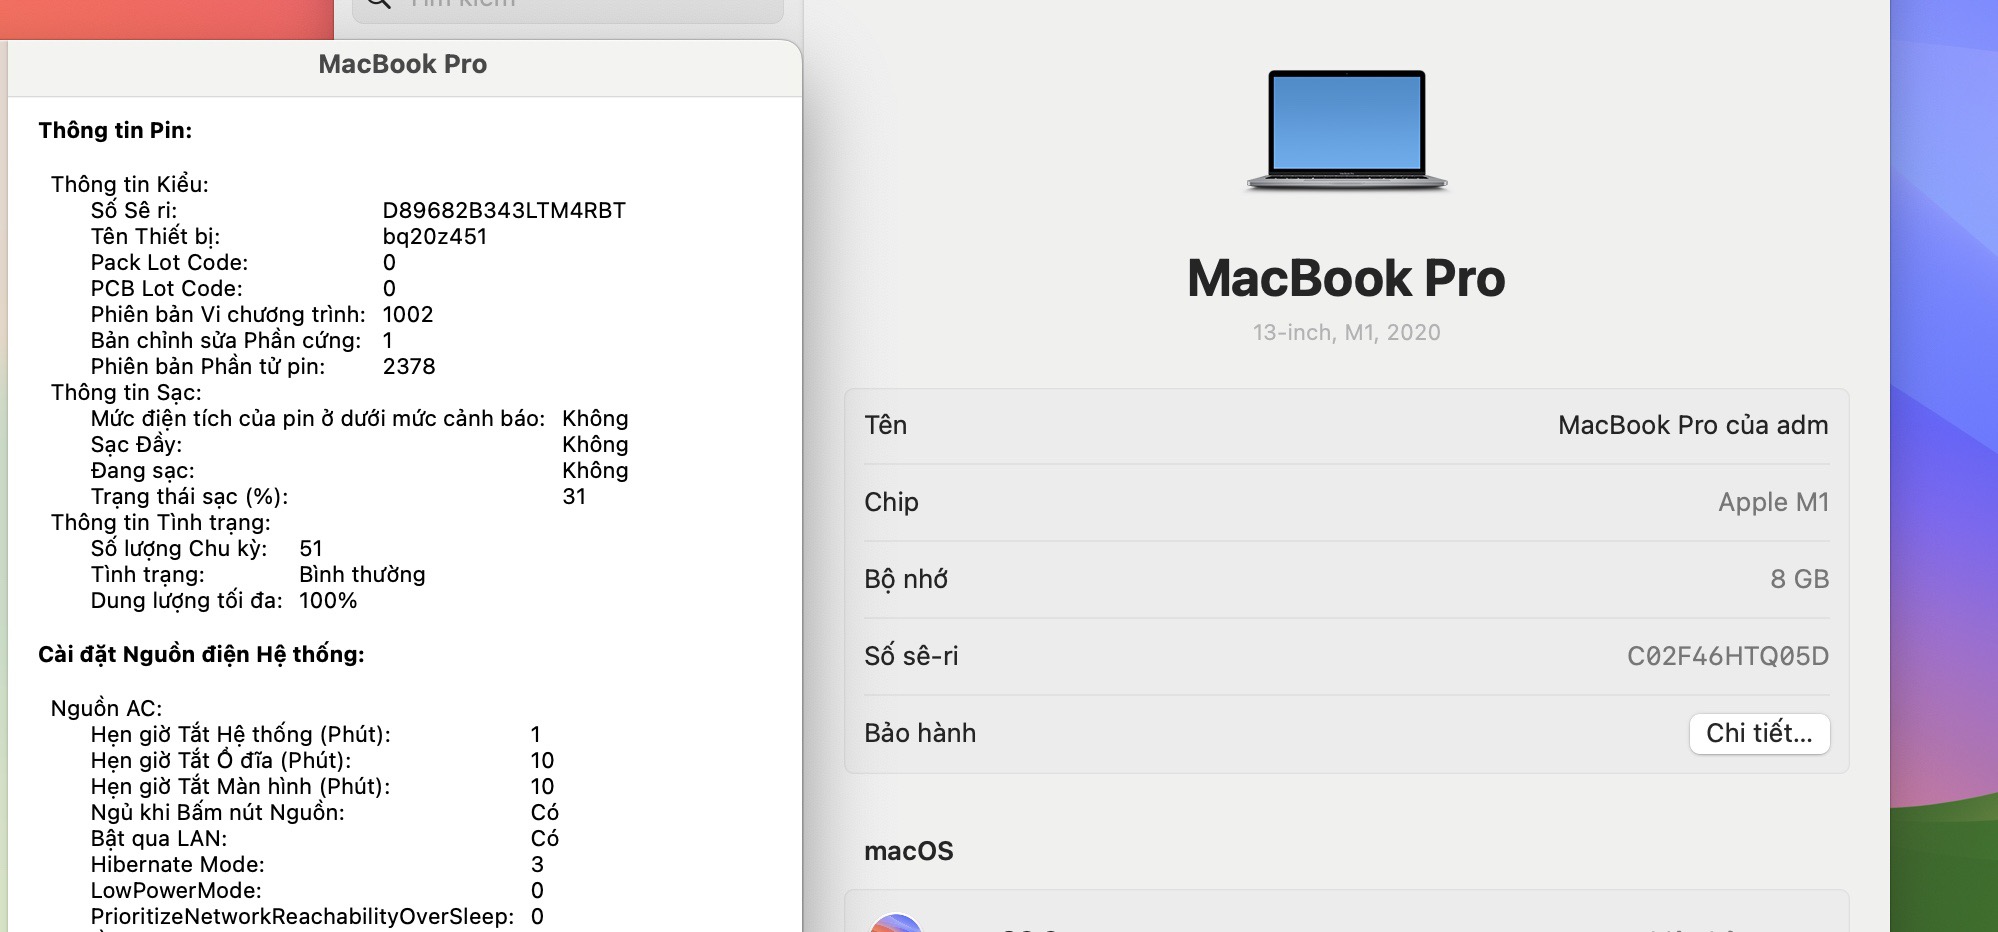
Task: Click the Chip row label
Action: tap(891, 502)
